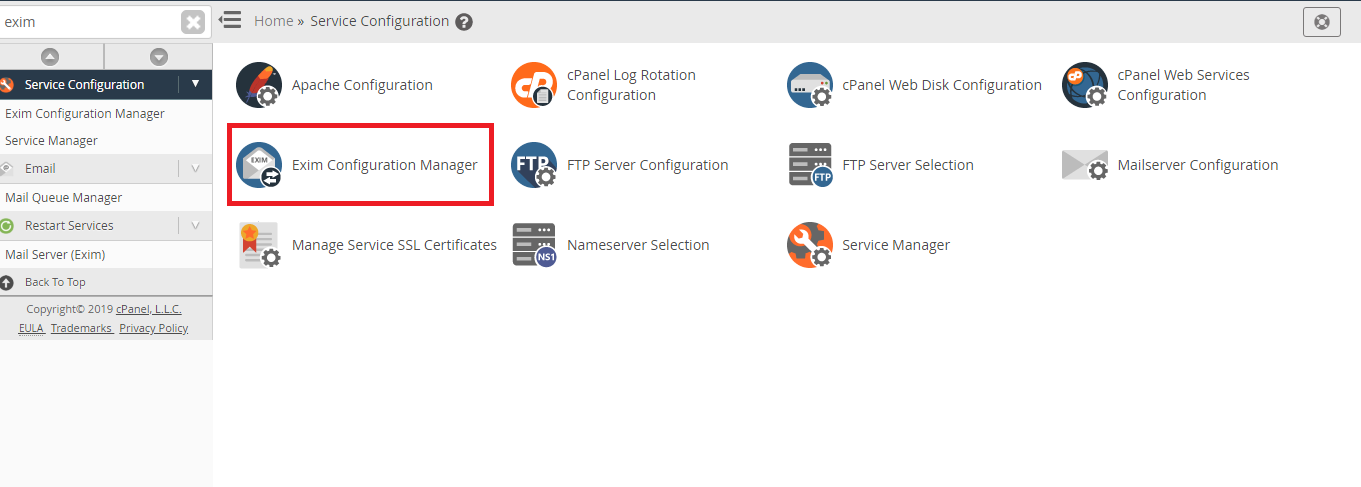
Task: Click the Apache Configuration label
Action: (362, 85)
